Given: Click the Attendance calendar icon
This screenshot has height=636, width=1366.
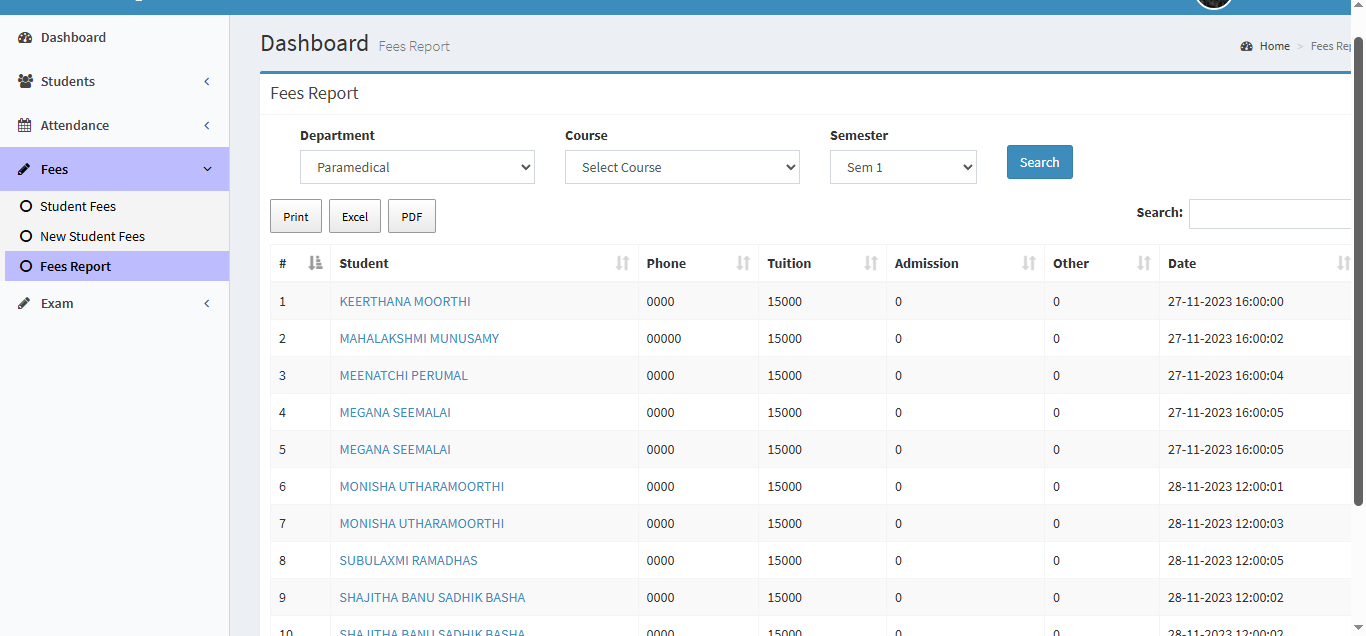Looking at the screenshot, I should (25, 126).
